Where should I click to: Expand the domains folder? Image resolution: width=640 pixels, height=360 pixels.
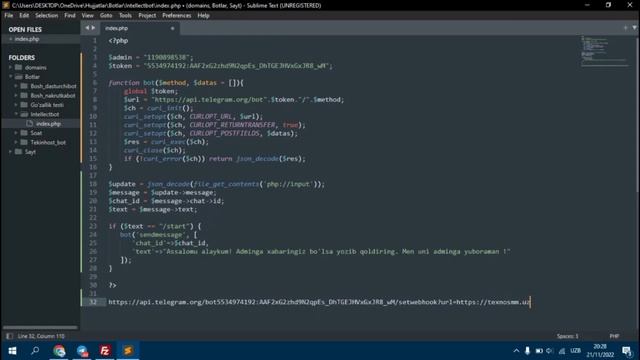(11, 67)
